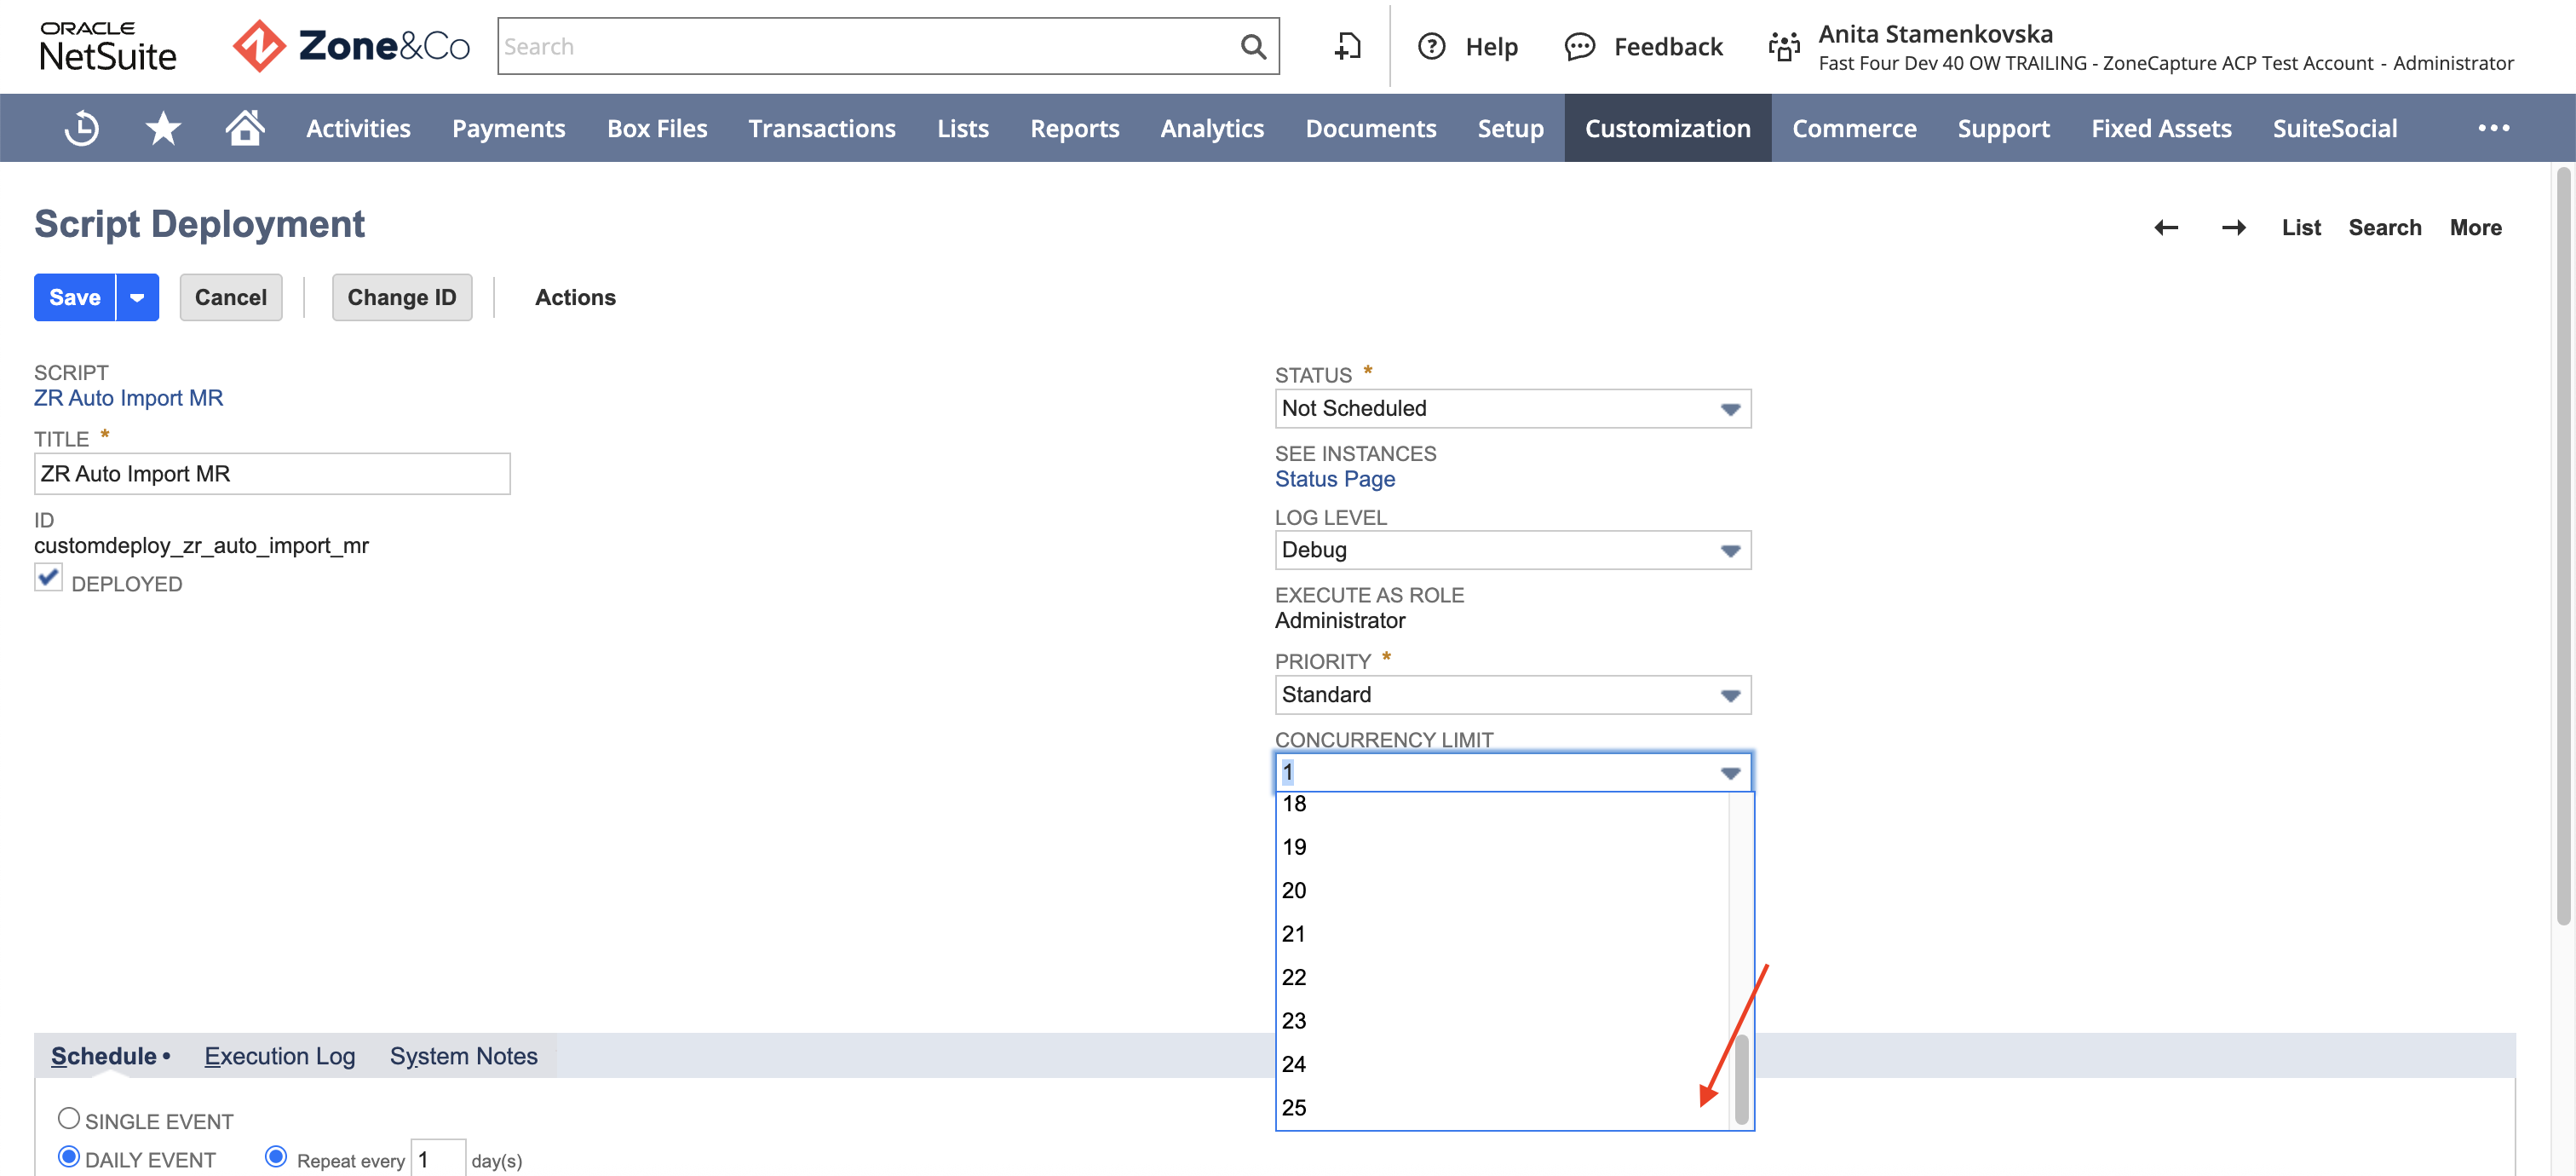Click the Search link near List
Image resolution: width=2576 pixels, height=1176 pixels.
pos(2384,228)
